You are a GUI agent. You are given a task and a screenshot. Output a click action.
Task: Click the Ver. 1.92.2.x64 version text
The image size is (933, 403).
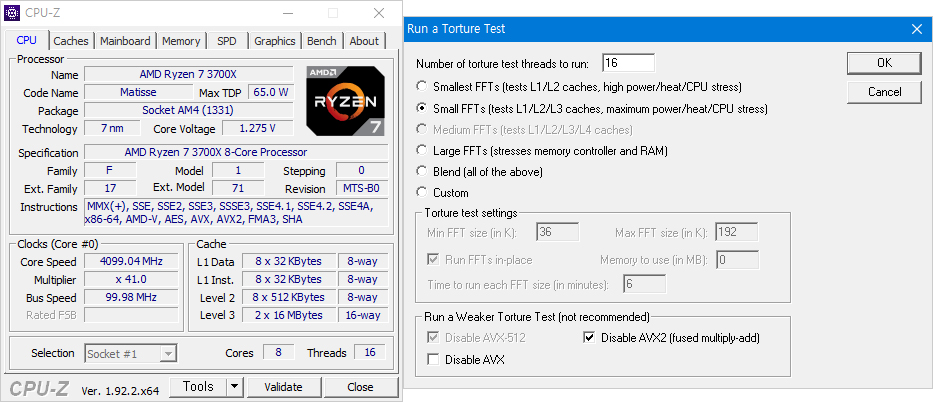click(x=120, y=391)
